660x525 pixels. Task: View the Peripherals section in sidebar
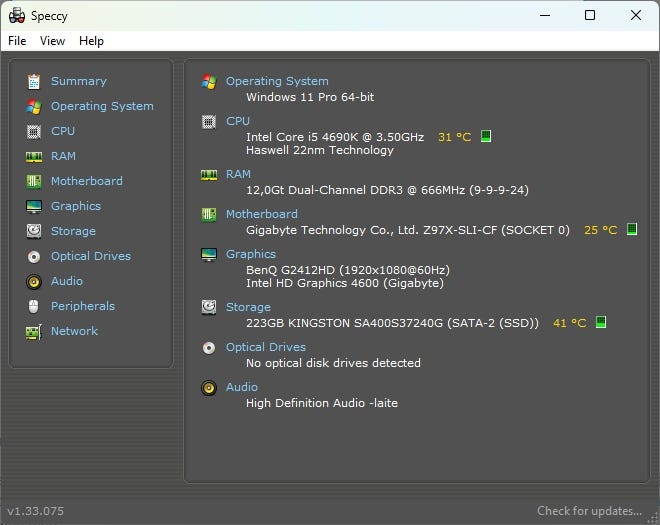coord(83,306)
